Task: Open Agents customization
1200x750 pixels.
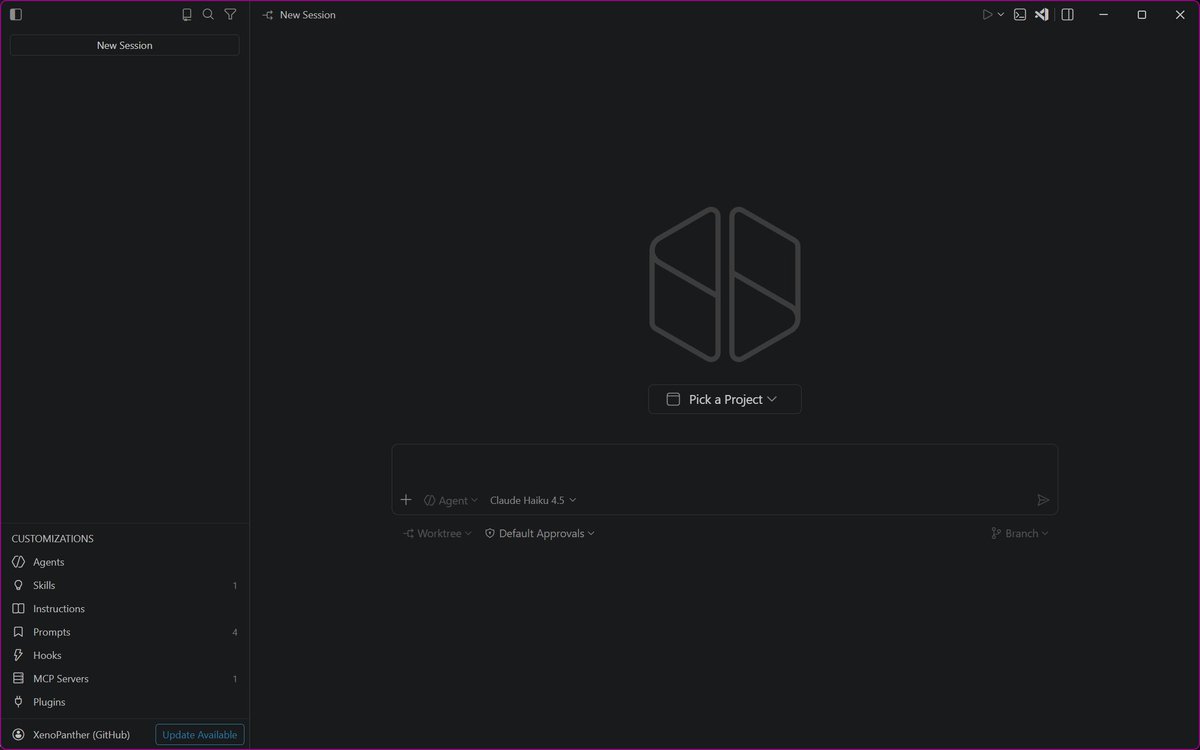Action: click(125, 562)
